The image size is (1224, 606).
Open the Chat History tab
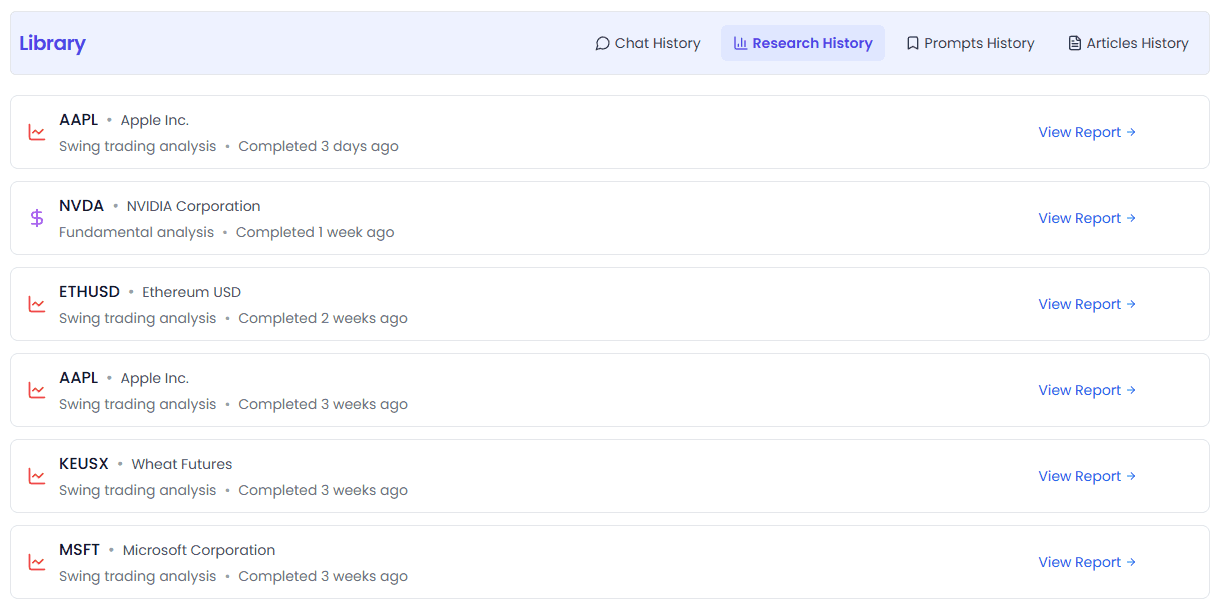[647, 43]
